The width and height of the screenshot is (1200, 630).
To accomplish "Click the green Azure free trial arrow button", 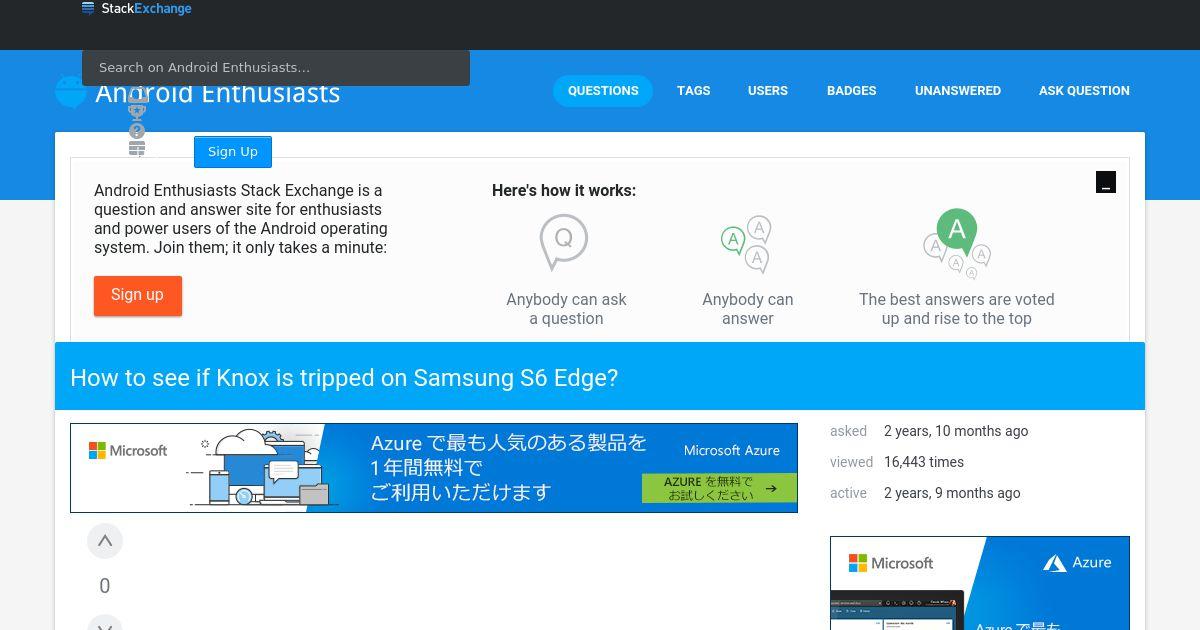I will pos(719,488).
